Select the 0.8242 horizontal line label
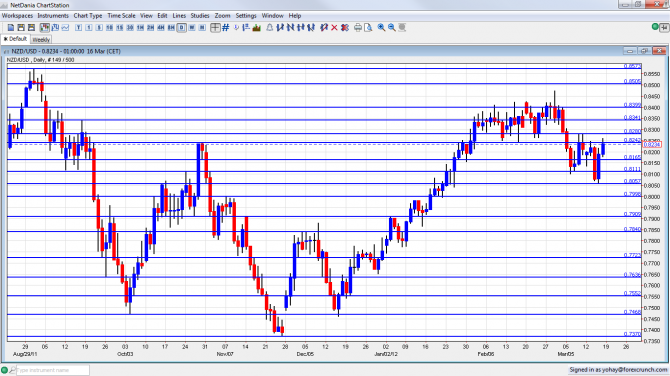Viewport: 670px width, 376px height. point(632,140)
